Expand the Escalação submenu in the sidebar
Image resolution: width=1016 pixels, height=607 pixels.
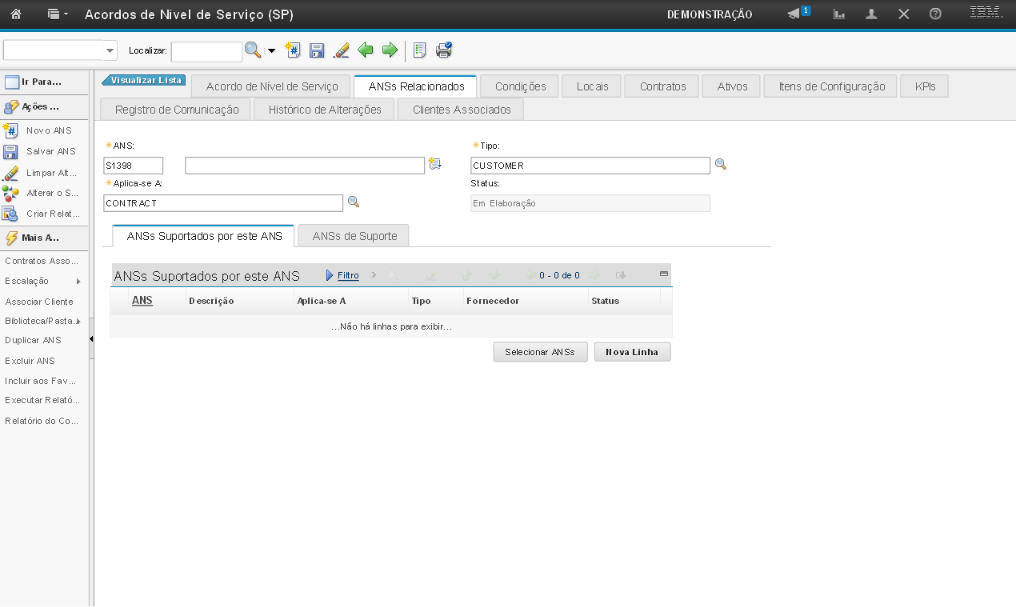point(77,281)
